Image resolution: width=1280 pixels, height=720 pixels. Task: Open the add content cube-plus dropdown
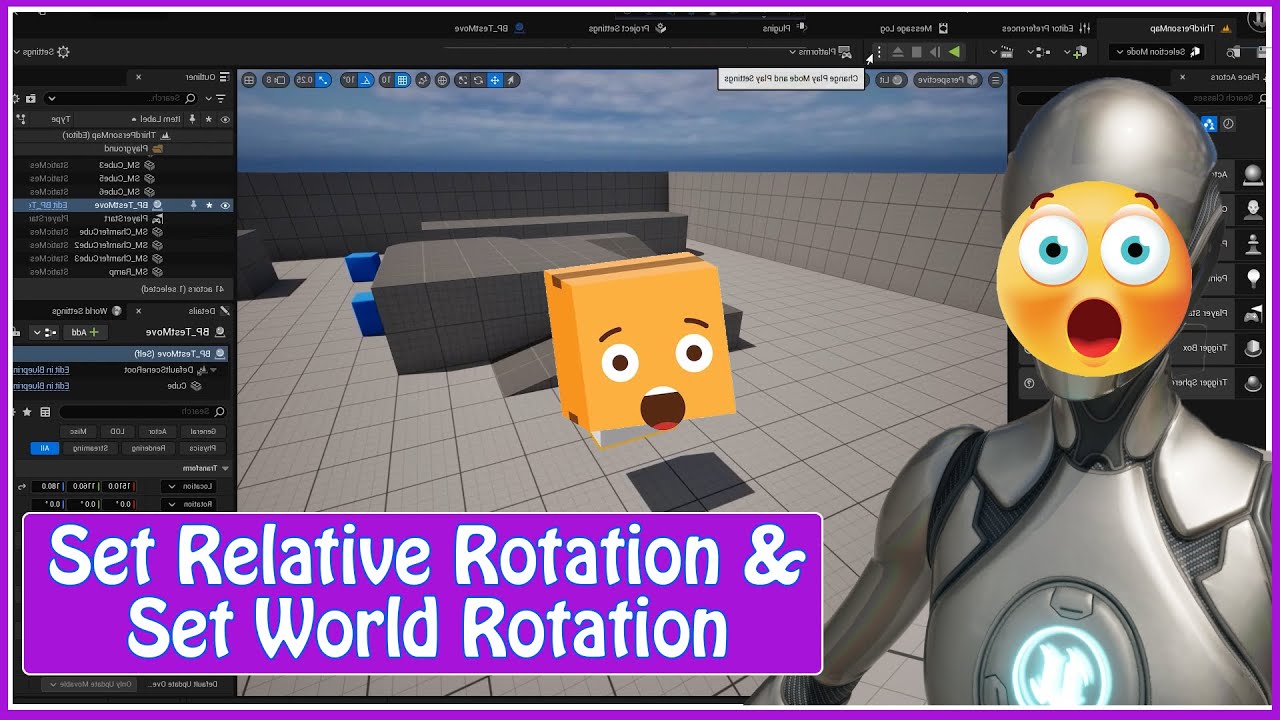pos(1075,51)
